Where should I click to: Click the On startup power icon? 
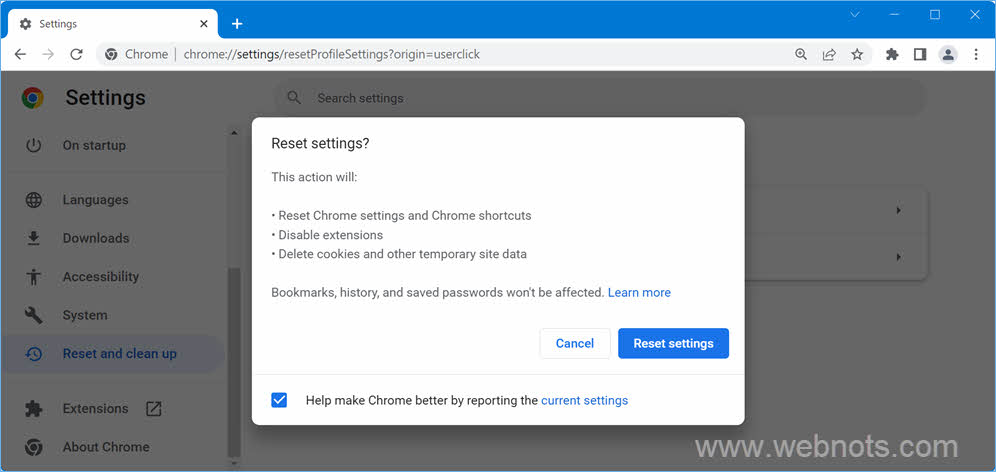click(x=34, y=145)
